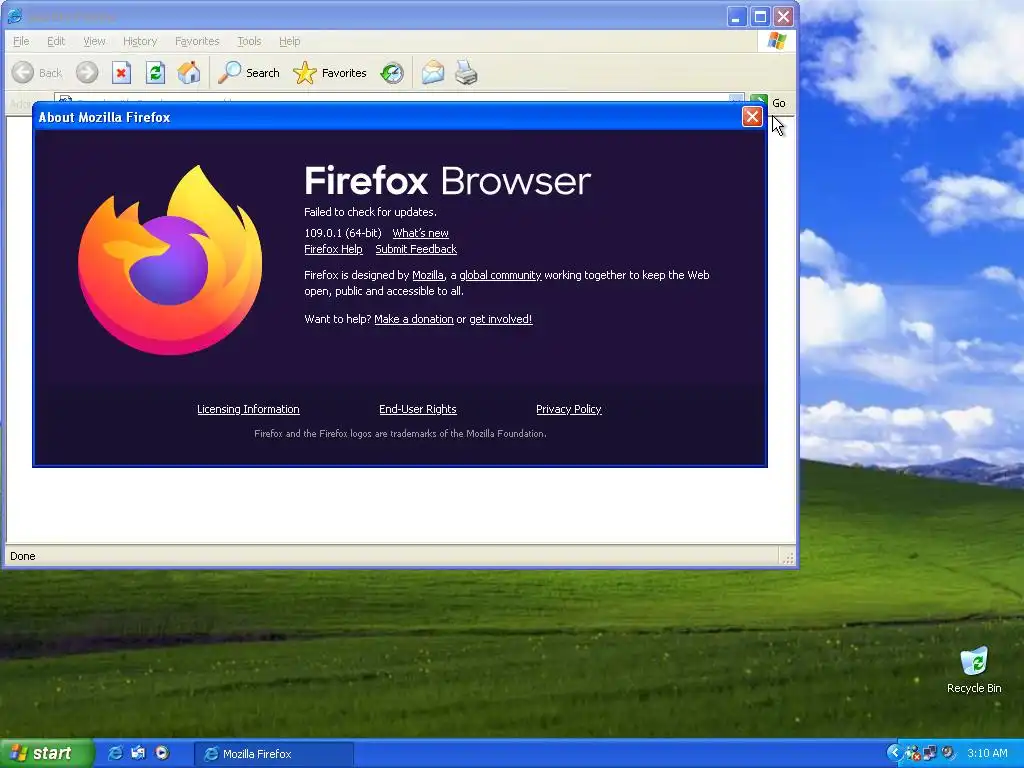Open the File menu

coord(21,41)
